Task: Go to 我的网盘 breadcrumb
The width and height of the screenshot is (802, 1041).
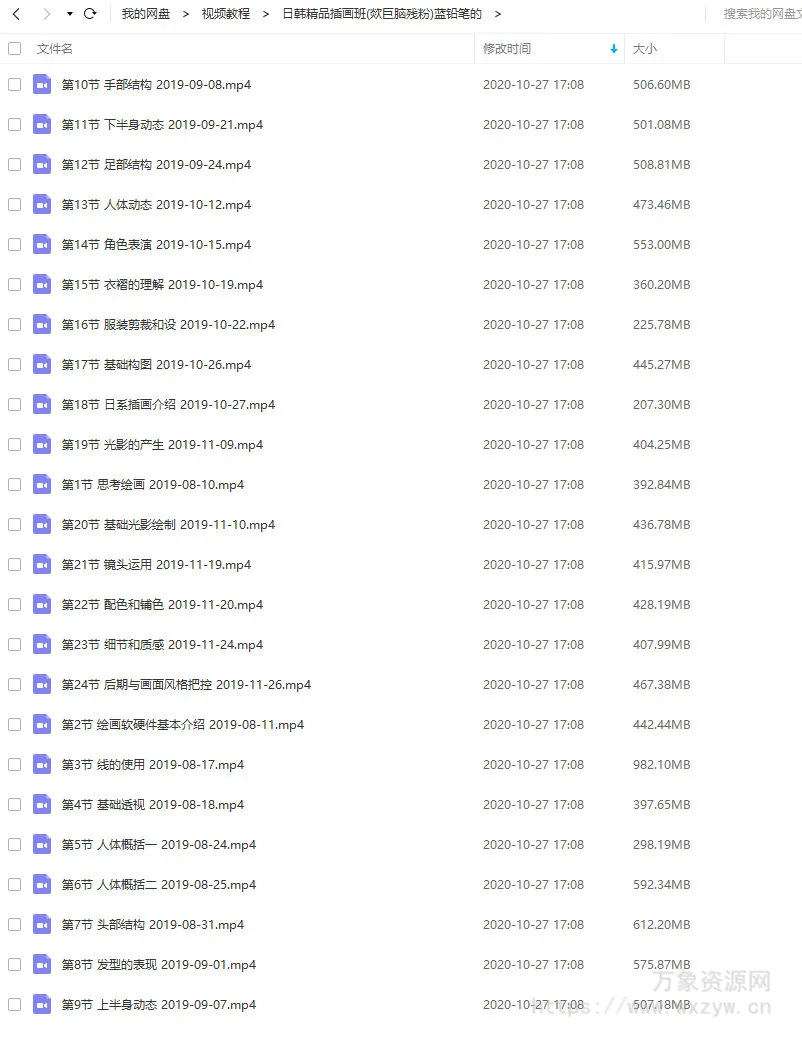Action: pyautogui.click(x=145, y=14)
